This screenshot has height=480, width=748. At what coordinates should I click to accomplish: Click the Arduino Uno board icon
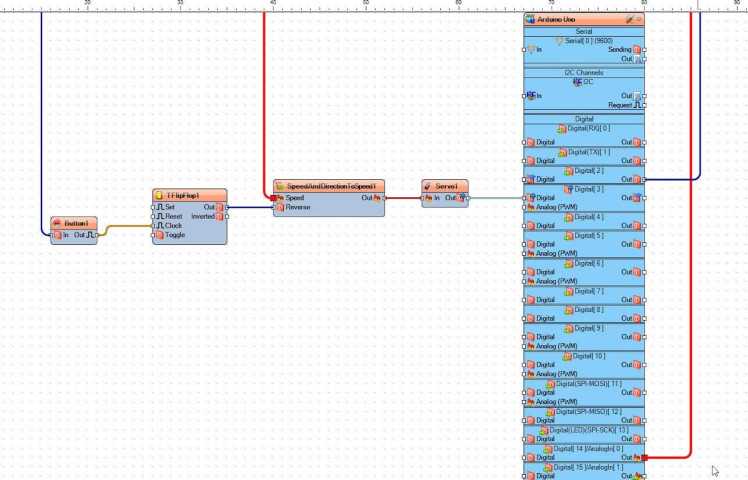click(530, 19)
